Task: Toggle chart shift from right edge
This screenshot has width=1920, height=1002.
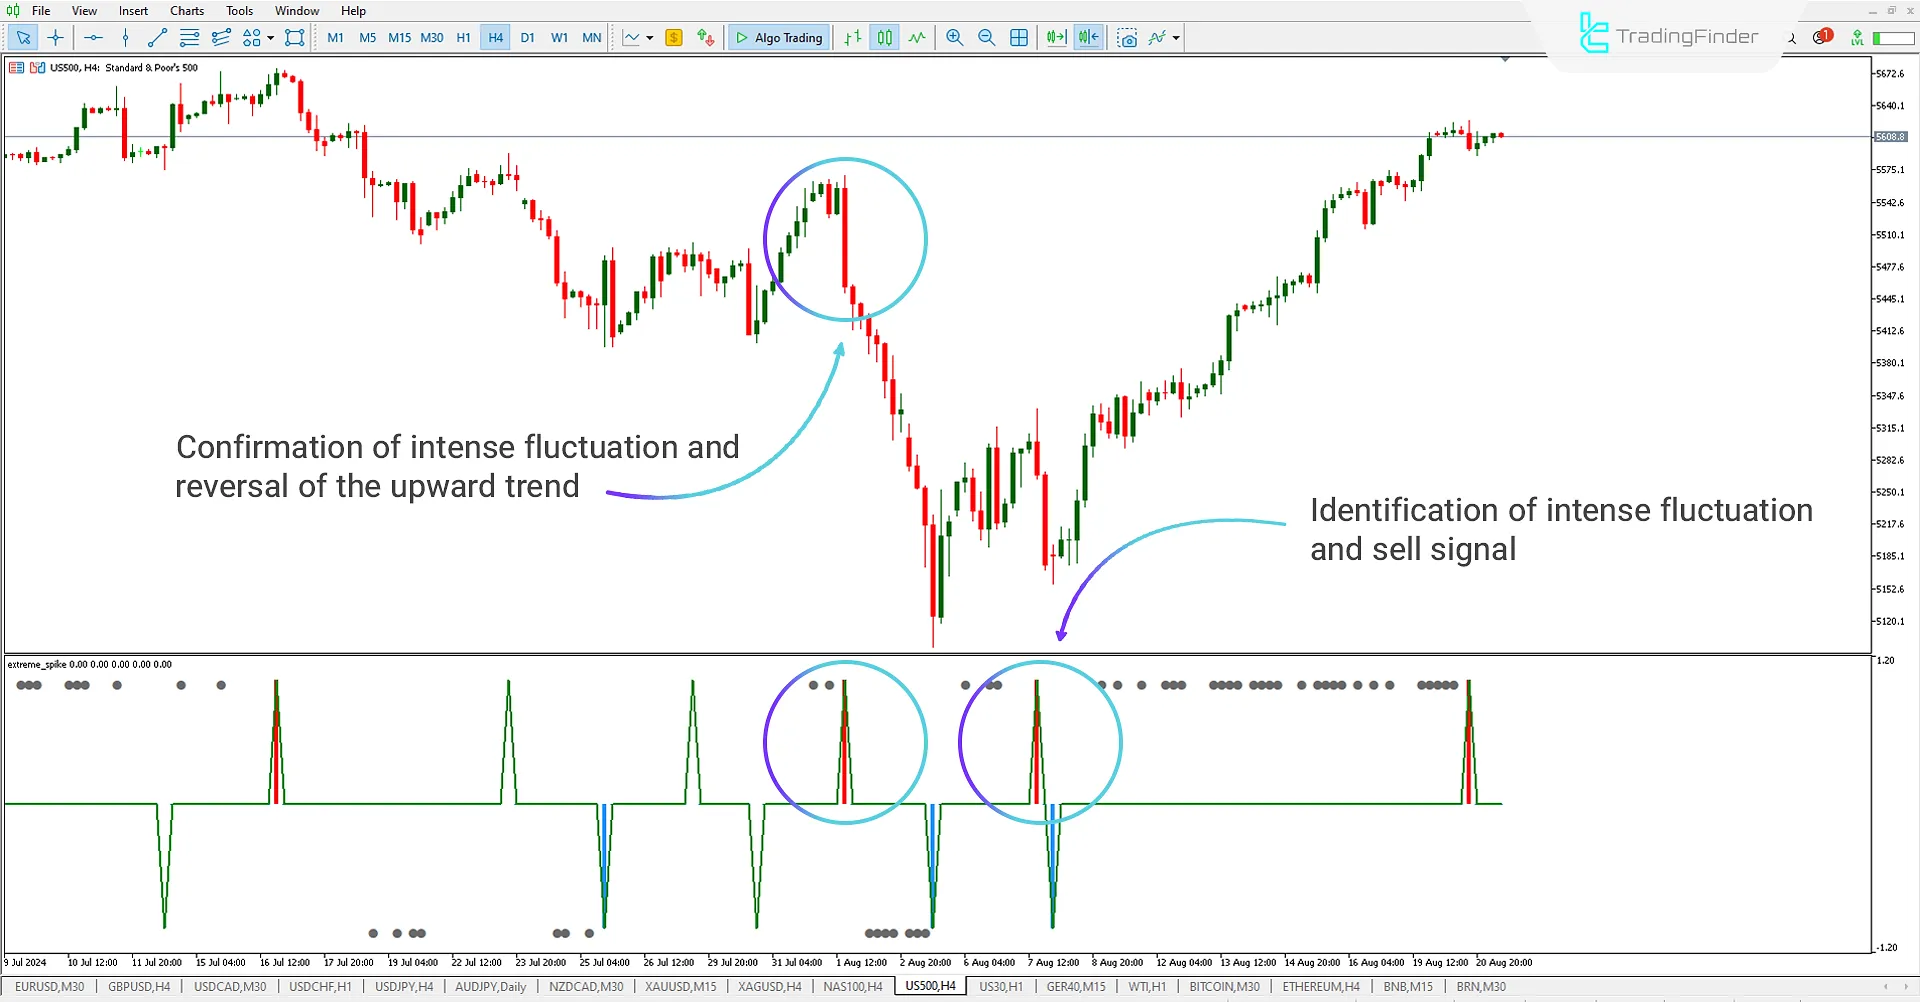Action: [x=1088, y=37]
